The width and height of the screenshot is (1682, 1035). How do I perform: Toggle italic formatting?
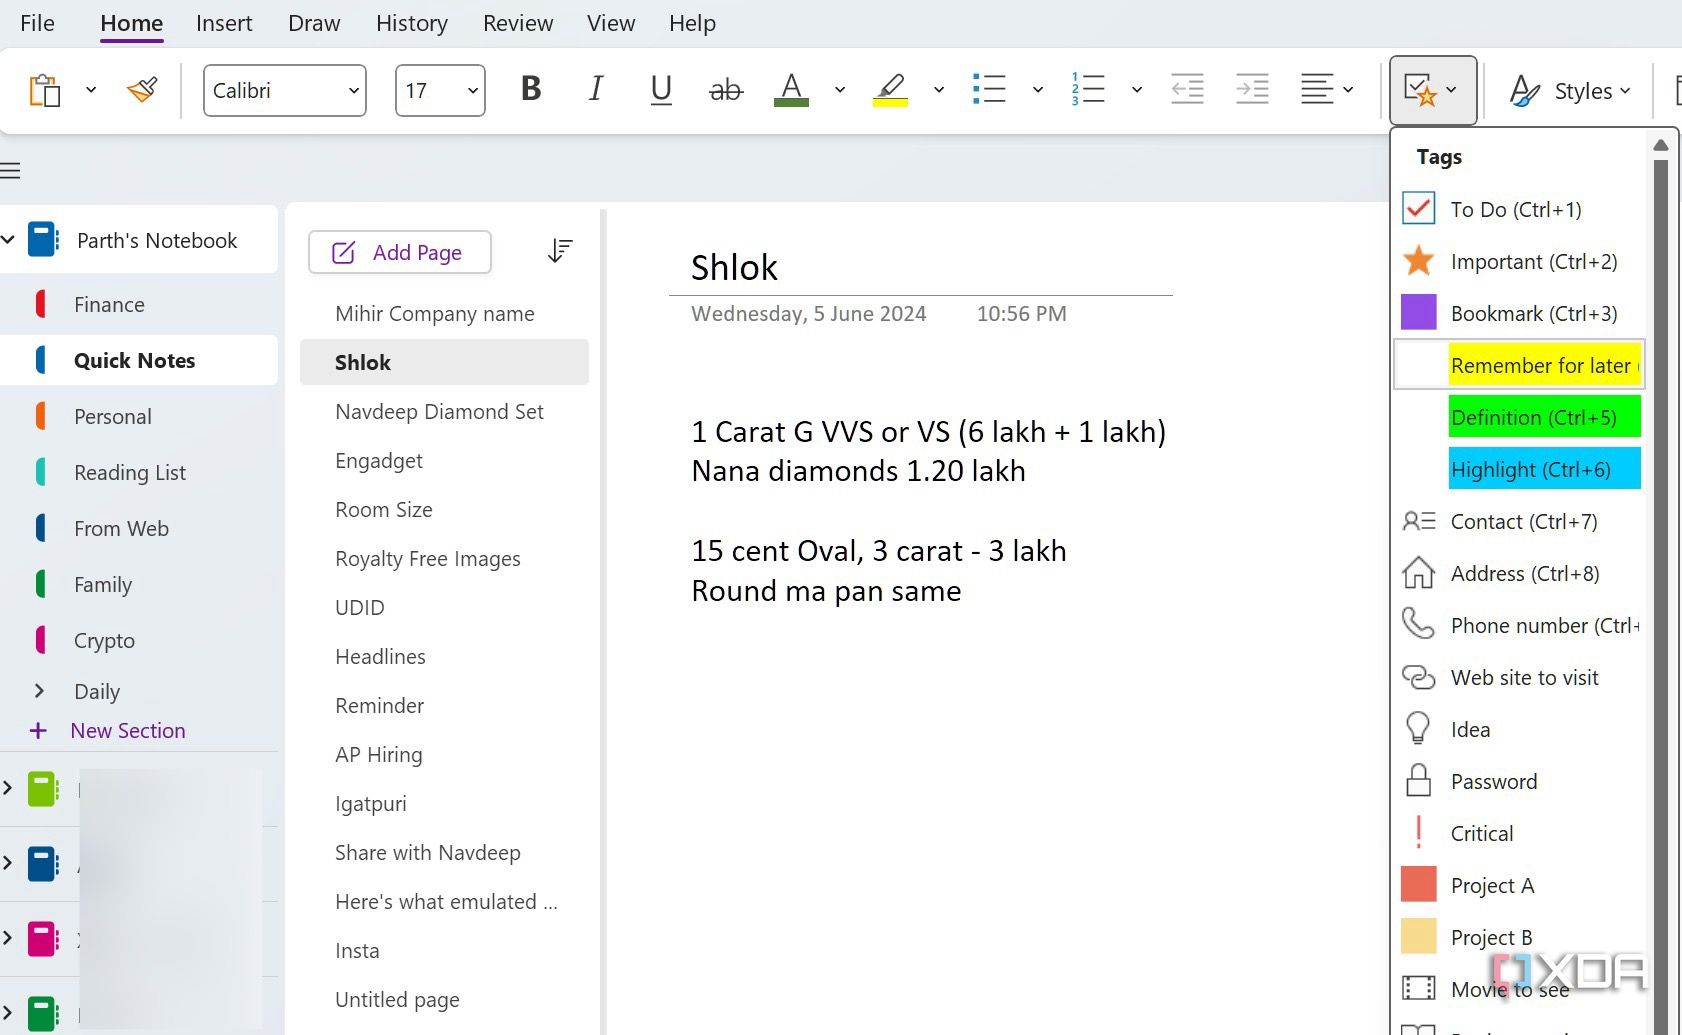596,89
